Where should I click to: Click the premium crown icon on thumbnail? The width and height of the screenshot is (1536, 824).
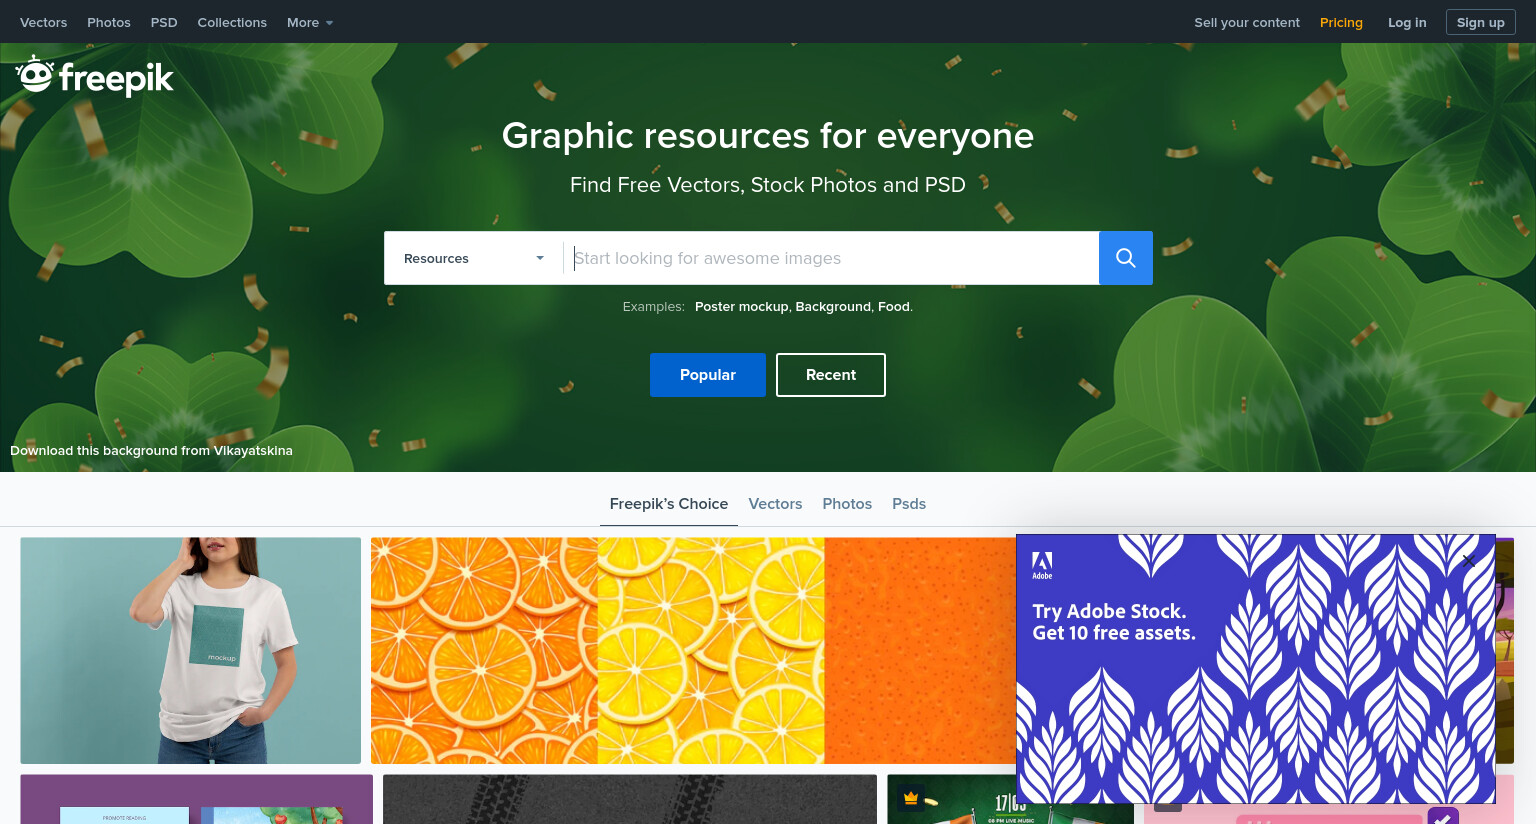(911, 798)
